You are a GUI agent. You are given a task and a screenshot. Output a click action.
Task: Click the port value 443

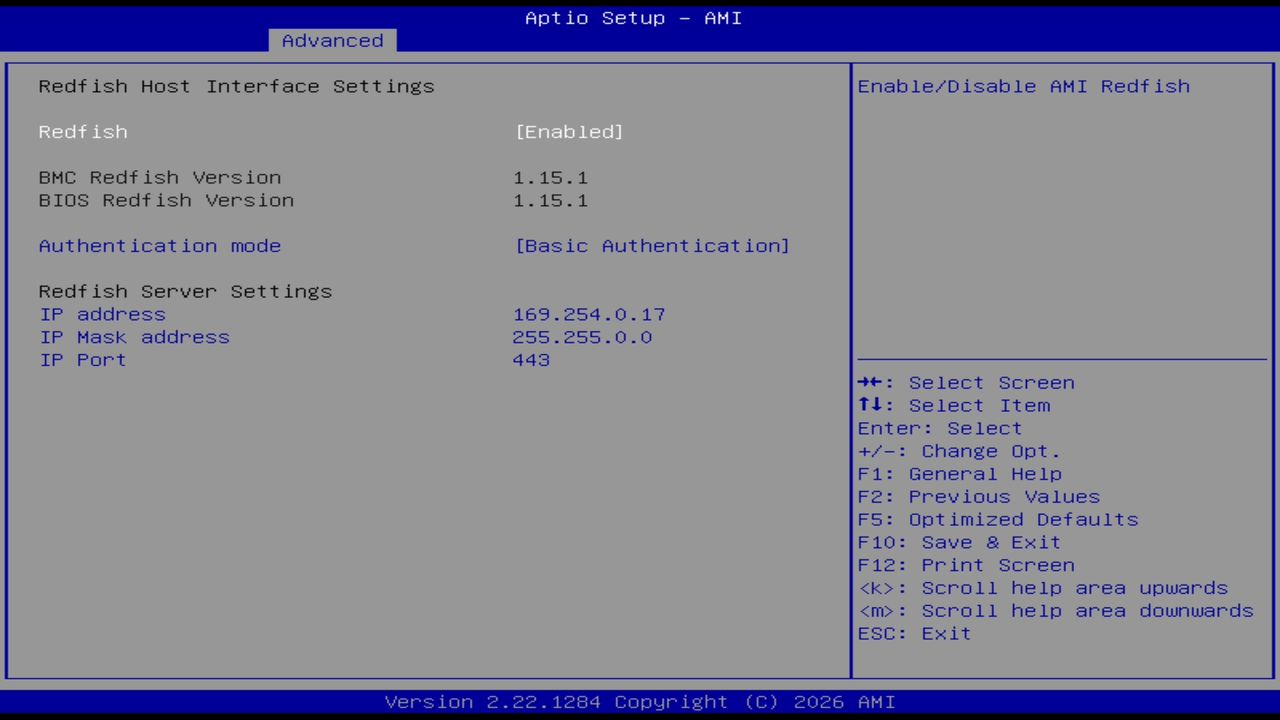click(x=531, y=360)
